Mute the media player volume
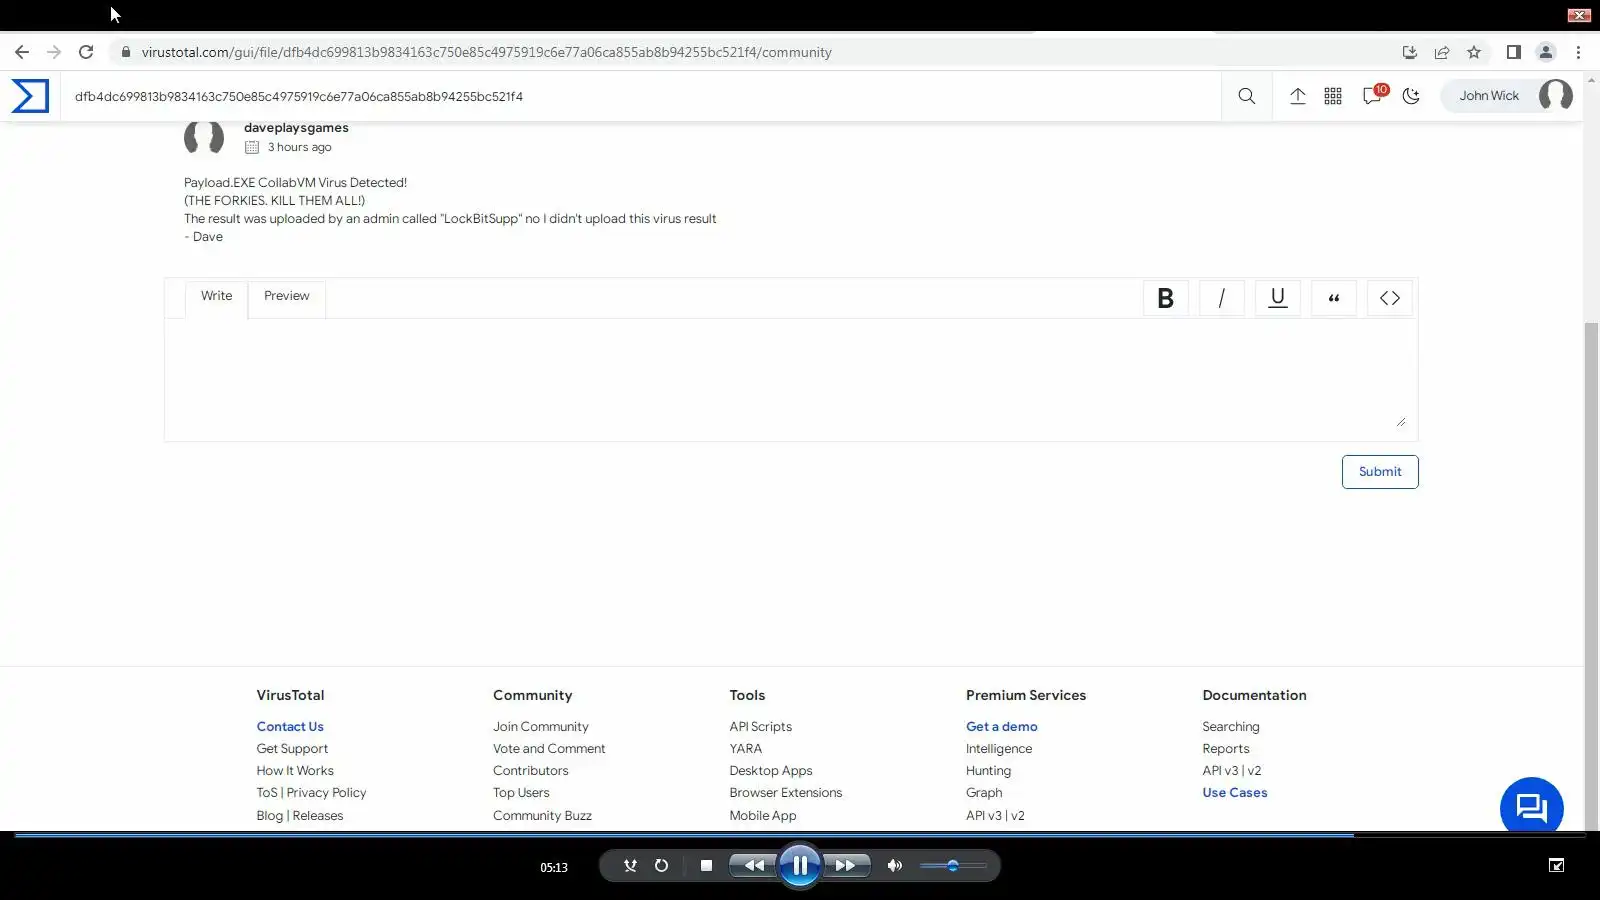 coord(895,866)
